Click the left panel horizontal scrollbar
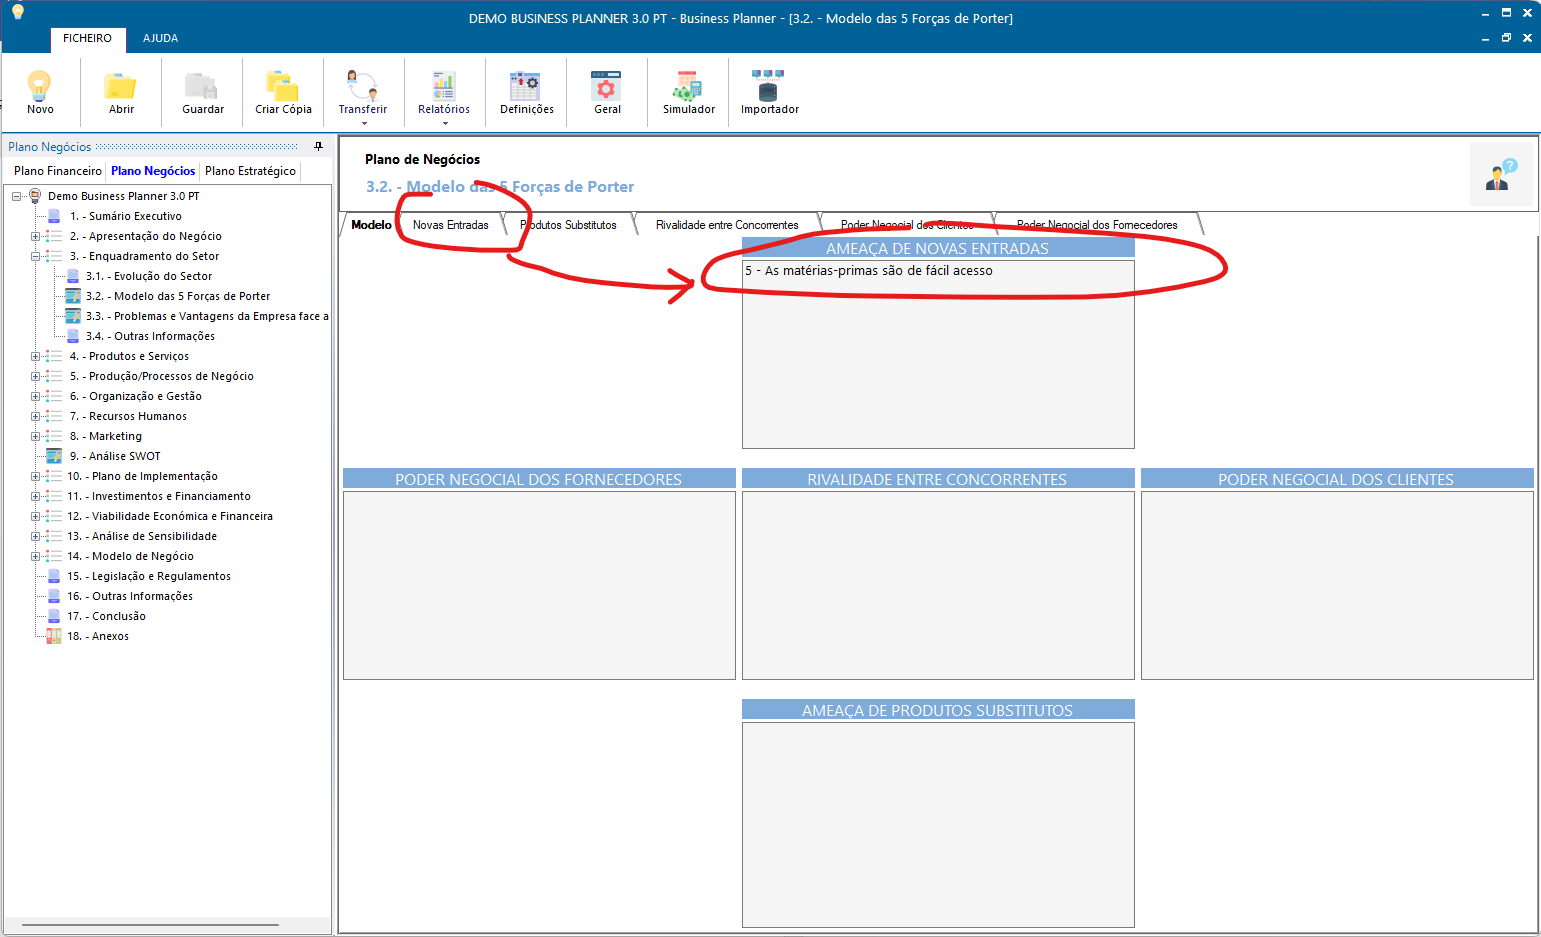This screenshot has width=1541, height=937. point(150,926)
